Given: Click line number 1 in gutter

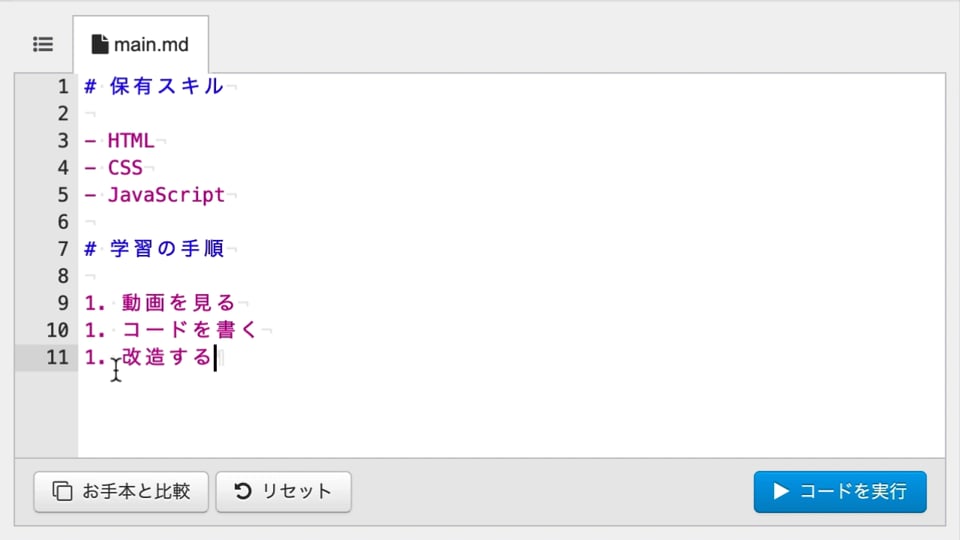Looking at the screenshot, I should pyautogui.click(x=63, y=86).
